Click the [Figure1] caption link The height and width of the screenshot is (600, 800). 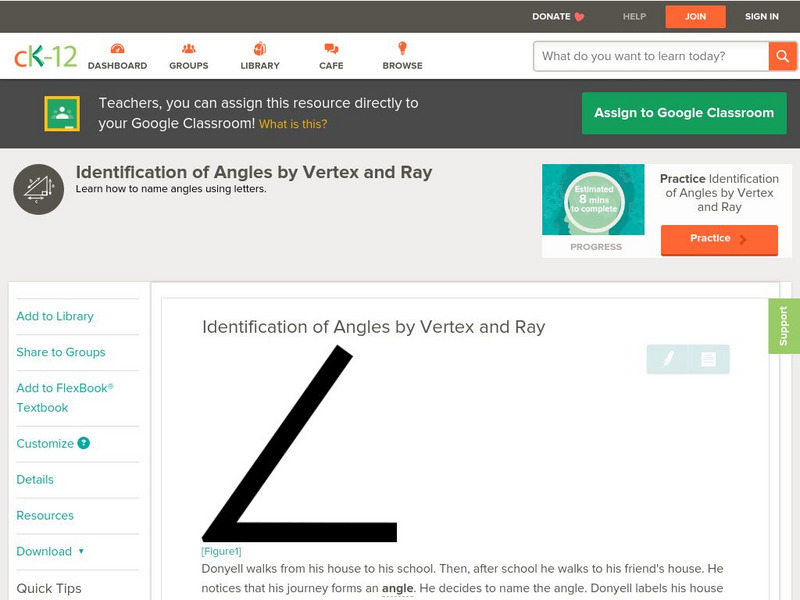pyautogui.click(x=221, y=552)
